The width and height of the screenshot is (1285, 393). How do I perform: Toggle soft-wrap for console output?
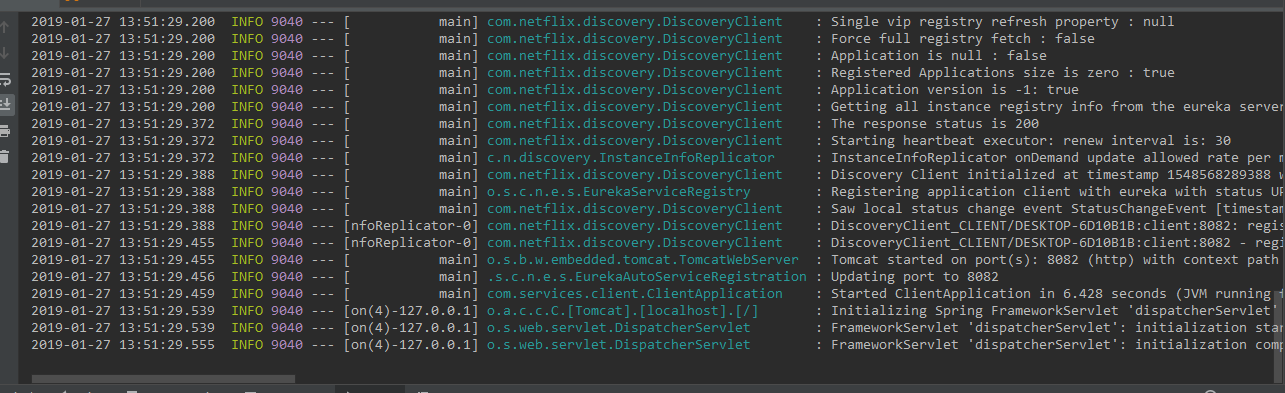(x=5, y=78)
